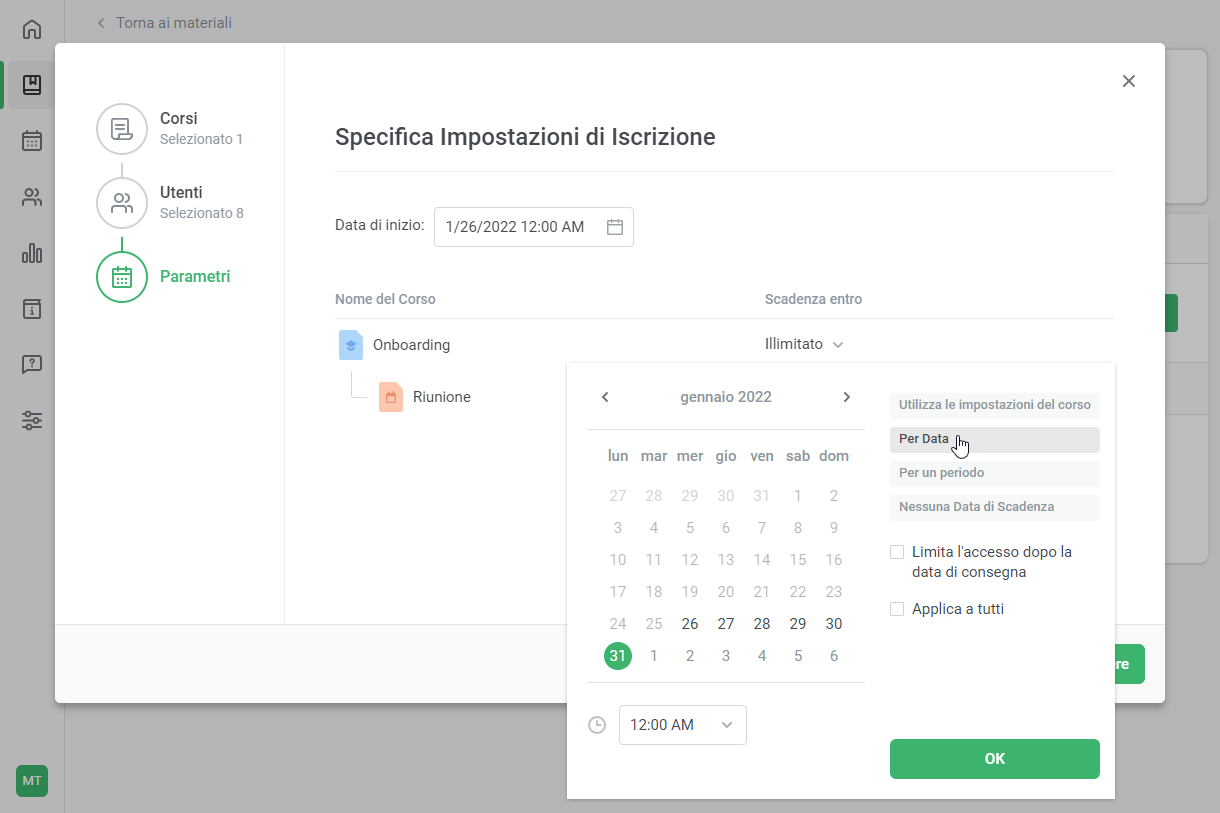Open the home icon in sidebar
Image resolution: width=1220 pixels, height=813 pixels.
click(x=32, y=29)
